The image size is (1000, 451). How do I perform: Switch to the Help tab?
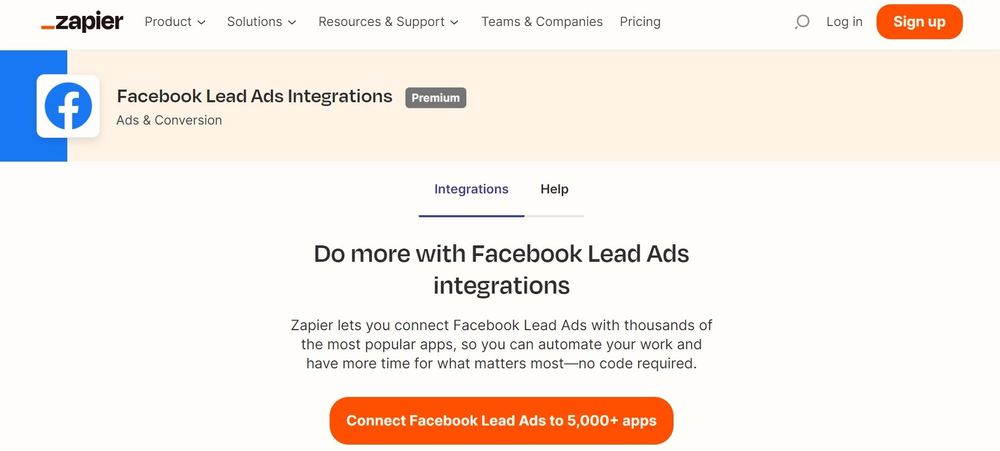tap(554, 189)
